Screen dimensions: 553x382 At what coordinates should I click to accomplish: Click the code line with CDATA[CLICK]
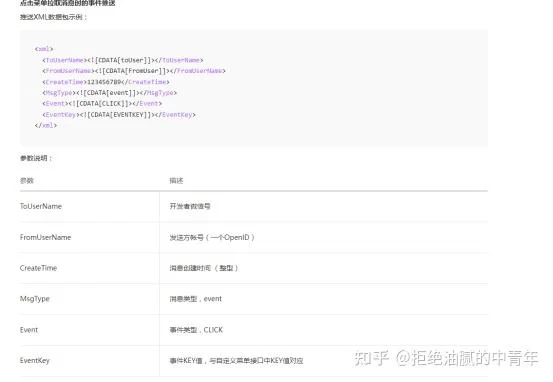click(102, 104)
